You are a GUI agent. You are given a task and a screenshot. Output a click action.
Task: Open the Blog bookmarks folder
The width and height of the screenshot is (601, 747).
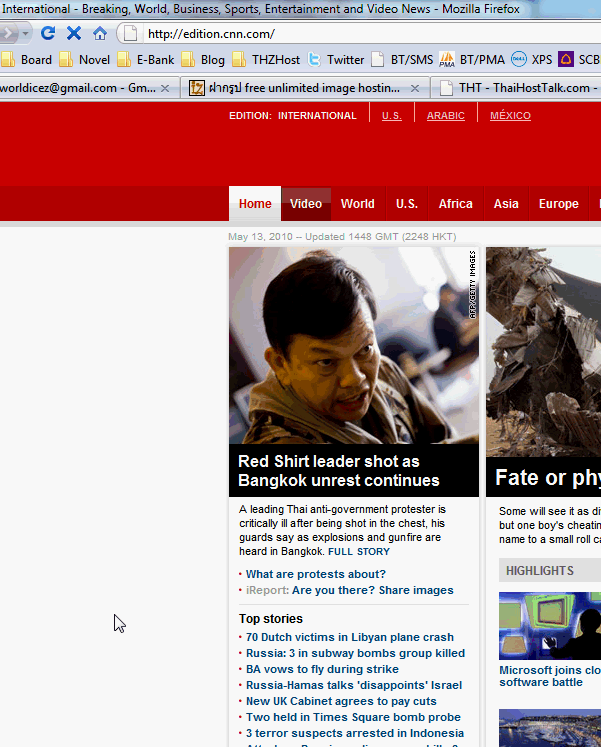202,60
